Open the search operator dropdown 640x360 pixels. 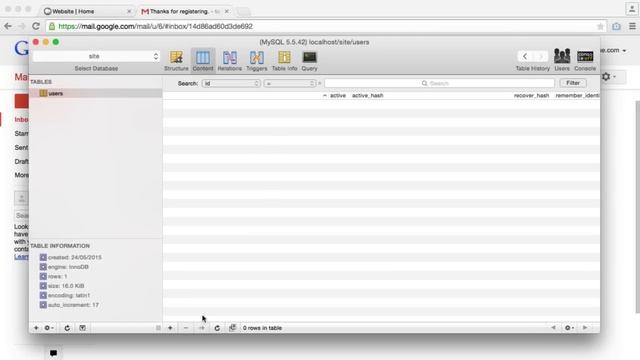click(289, 83)
